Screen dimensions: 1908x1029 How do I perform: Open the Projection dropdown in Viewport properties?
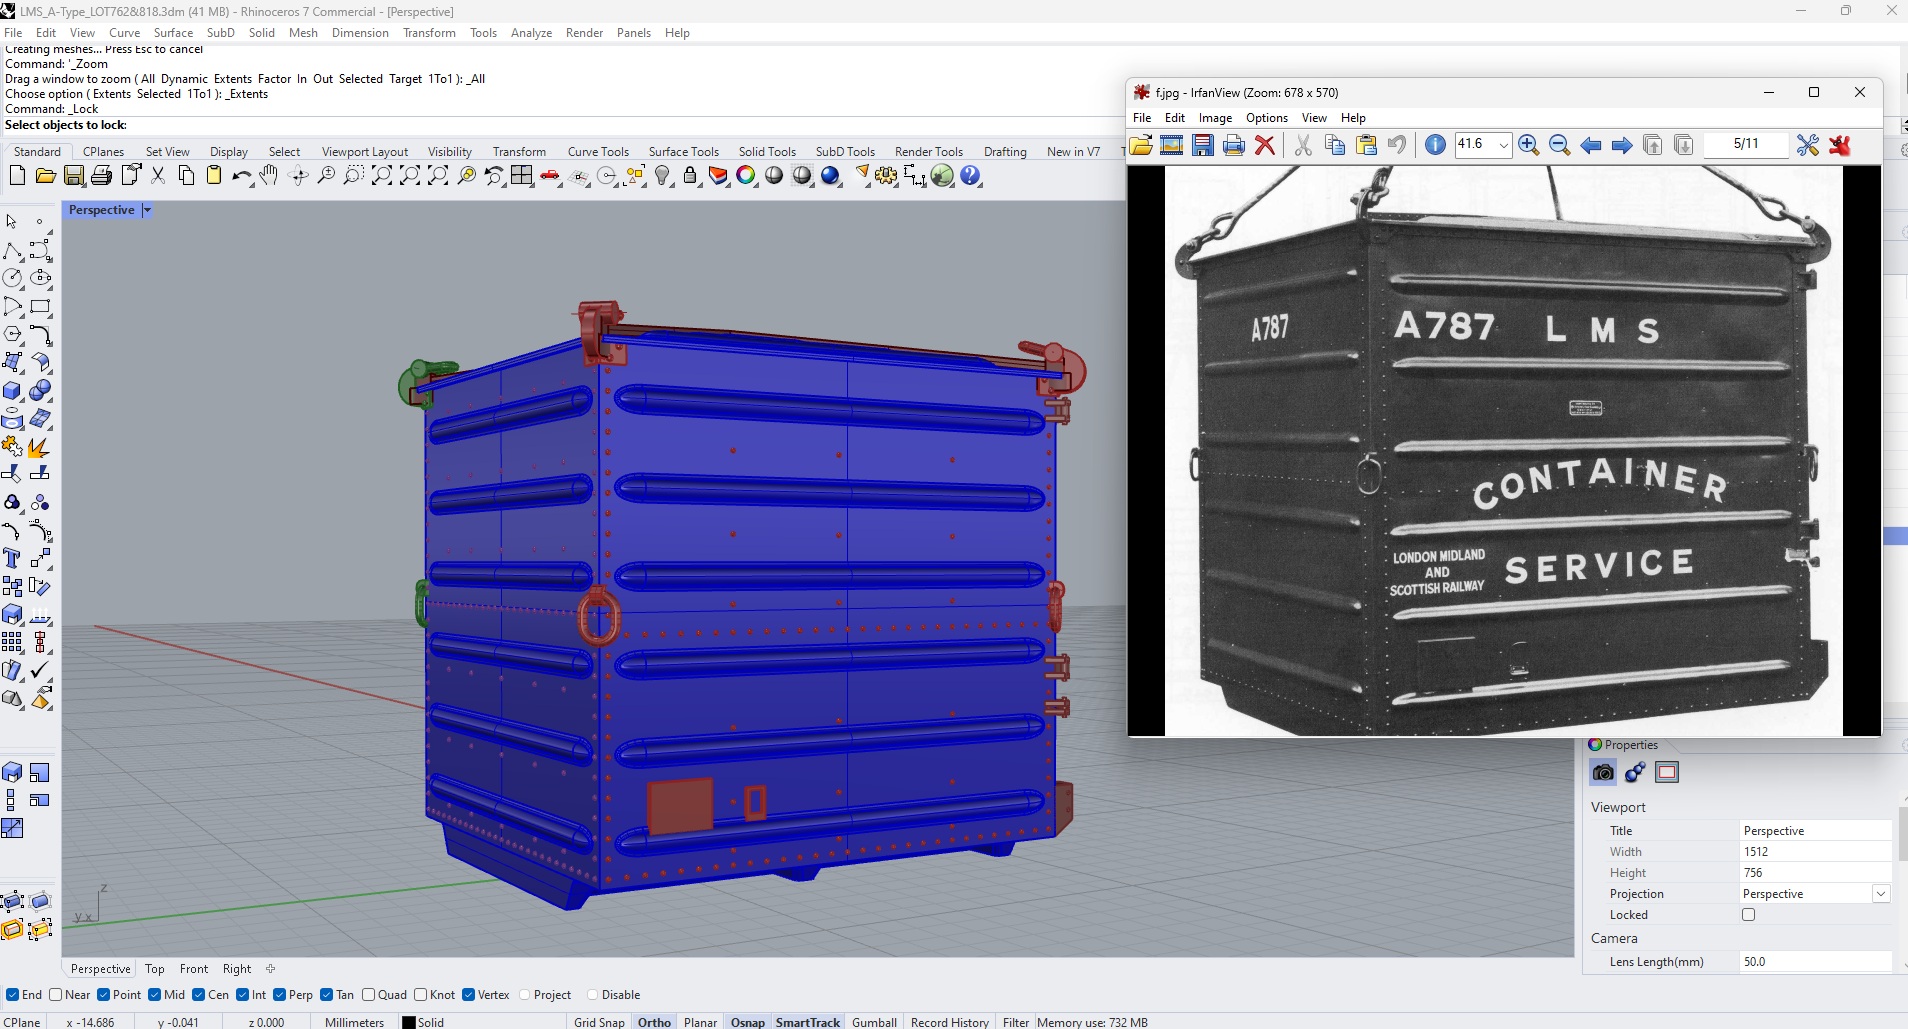tap(1882, 893)
